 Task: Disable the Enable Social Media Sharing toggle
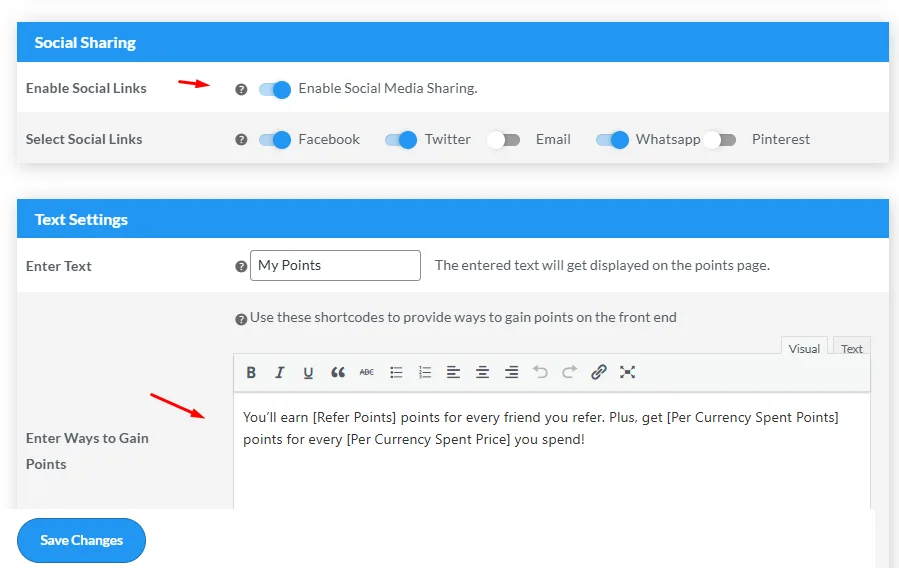[x=275, y=89]
